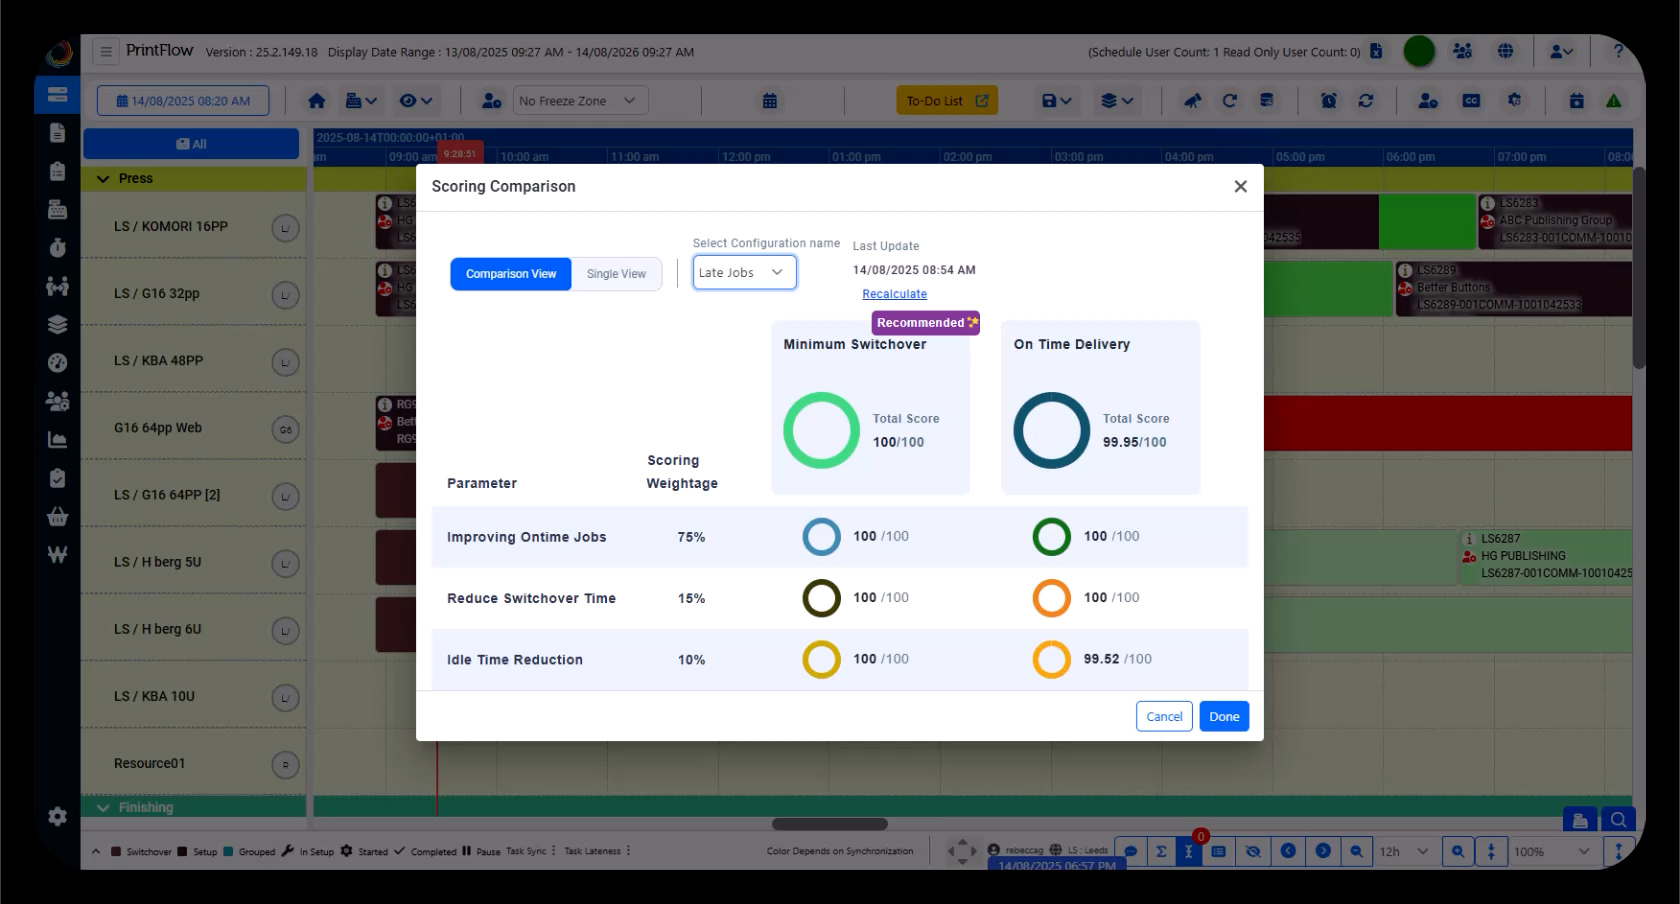Open the user account dropdown in the header

point(1561,51)
